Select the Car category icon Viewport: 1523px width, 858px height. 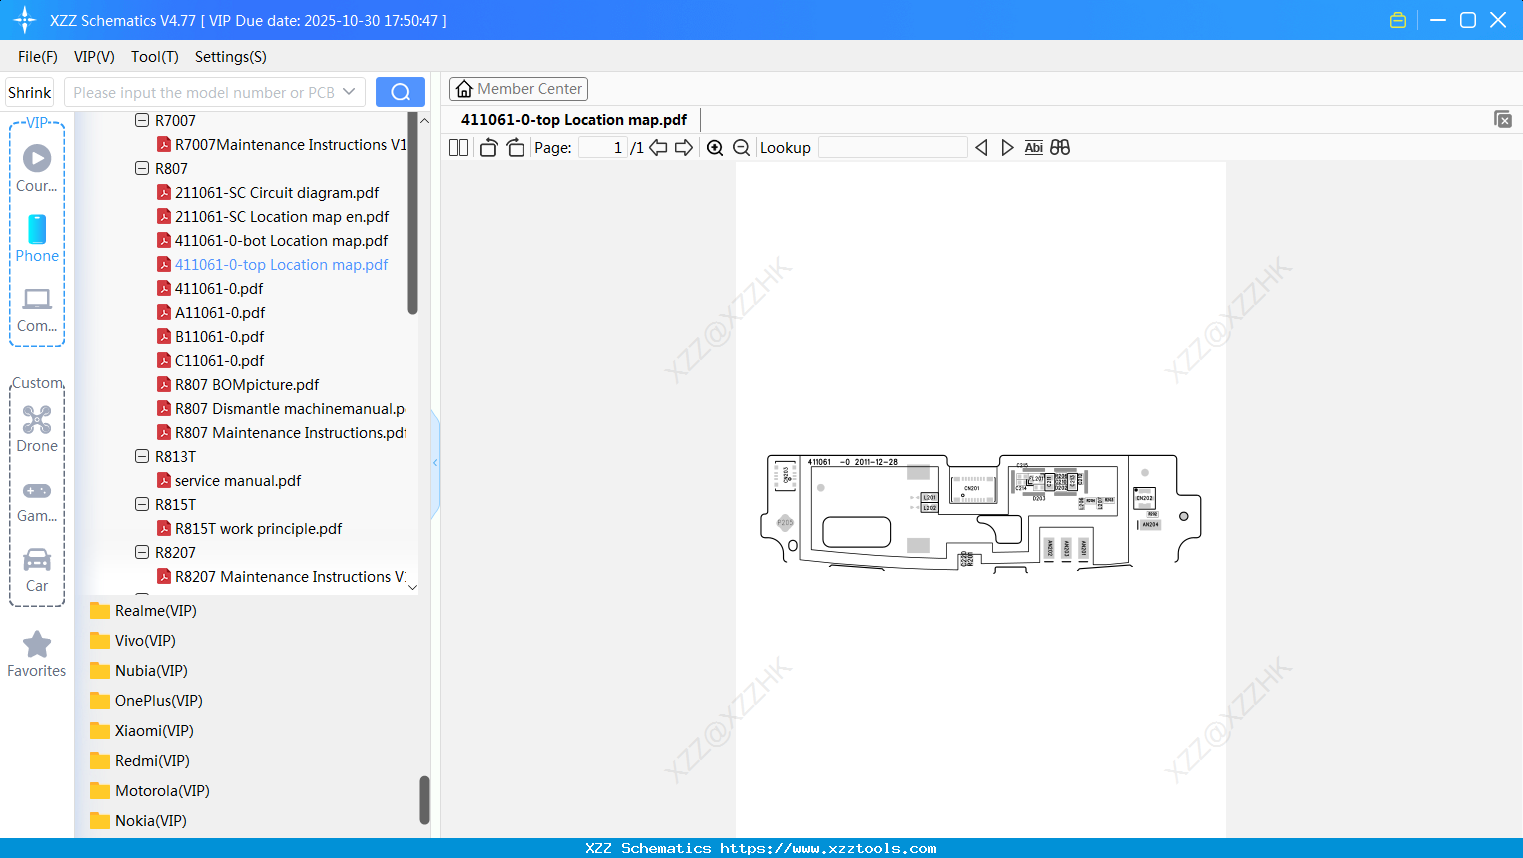37,570
